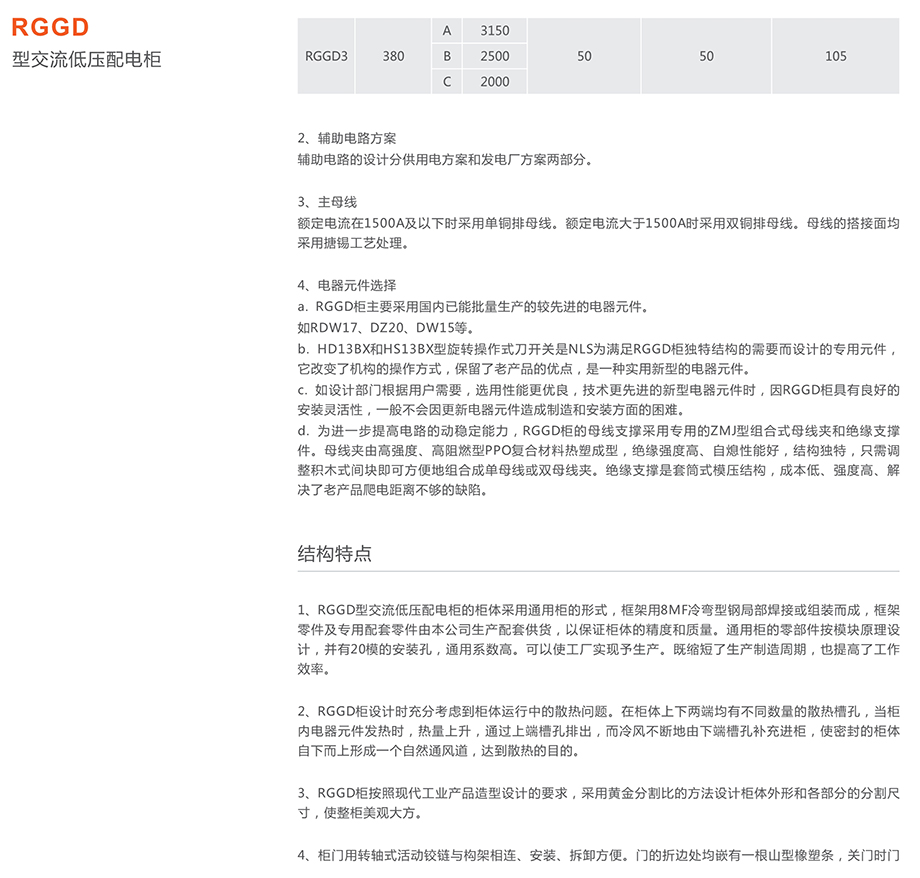The width and height of the screenshot is (920, 878).
Task: Click the 380 value in table
Action: 394,56
